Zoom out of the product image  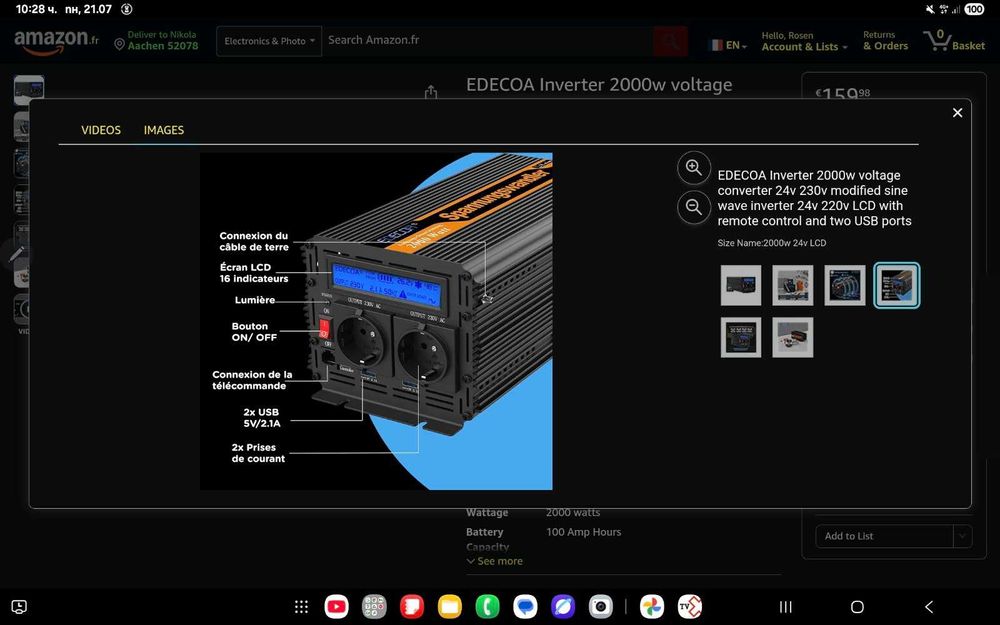coord(693,207)
